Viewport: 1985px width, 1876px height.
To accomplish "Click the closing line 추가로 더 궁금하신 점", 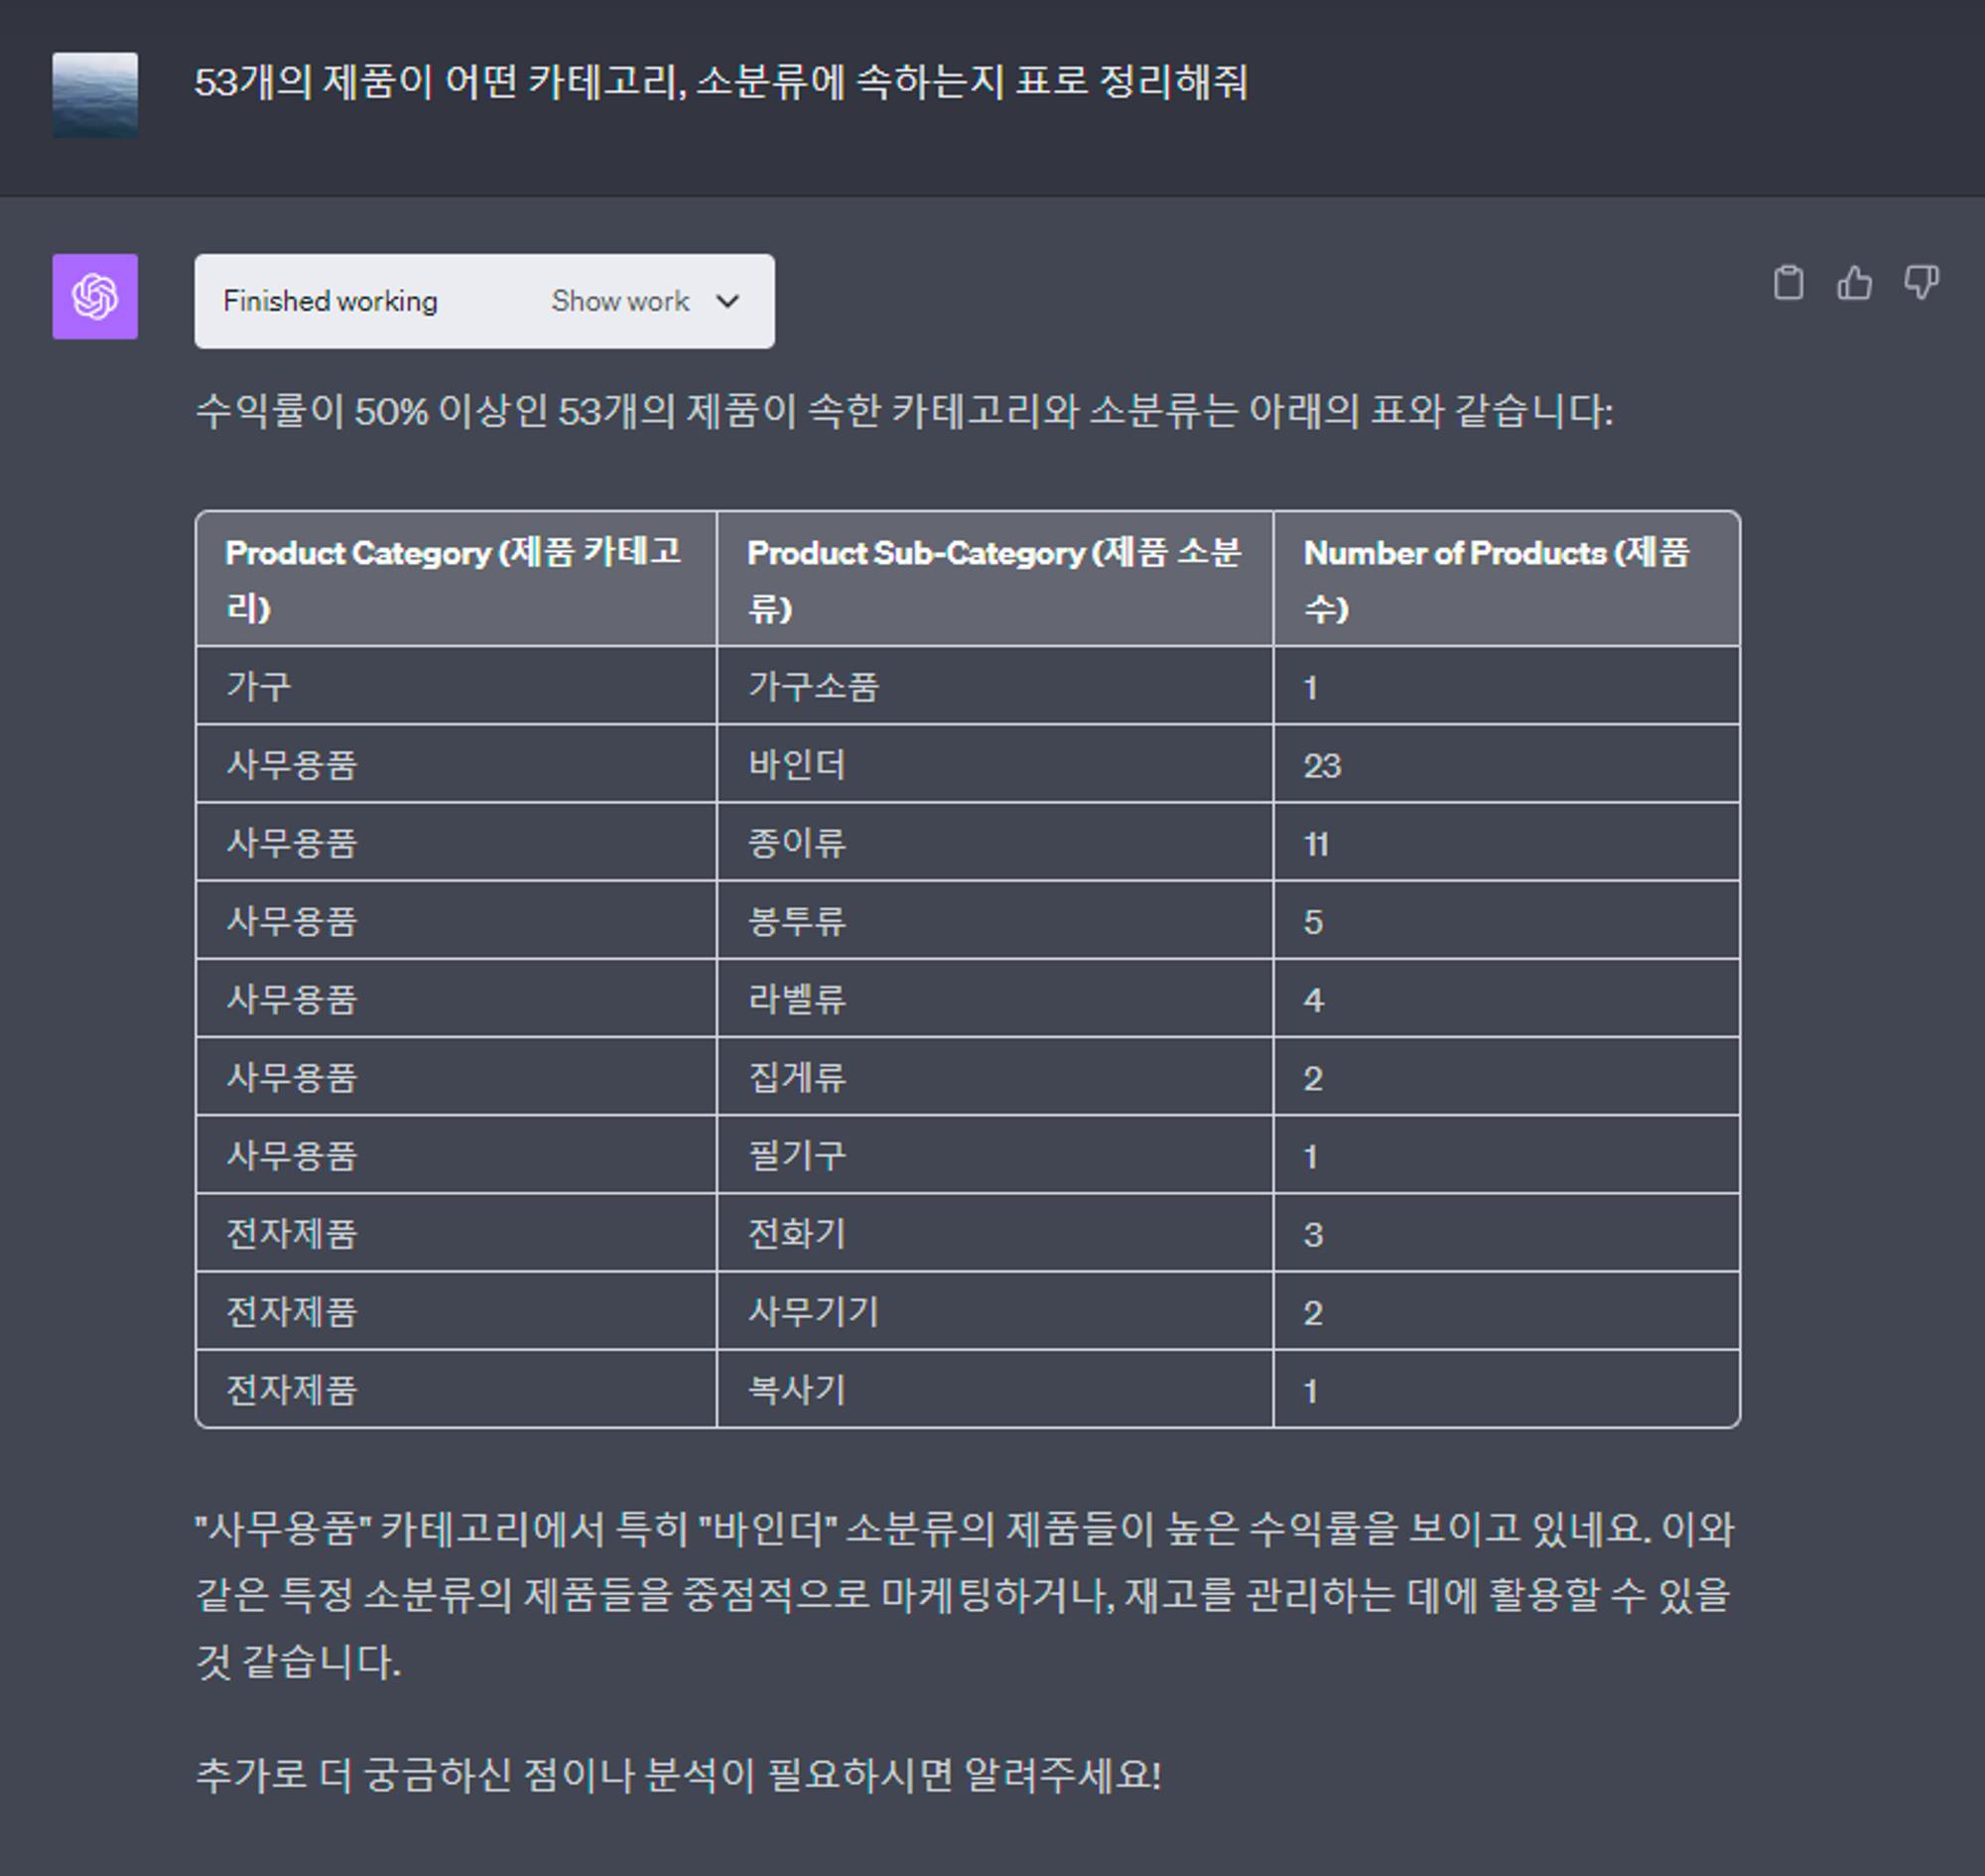I will pos(678,1775).
